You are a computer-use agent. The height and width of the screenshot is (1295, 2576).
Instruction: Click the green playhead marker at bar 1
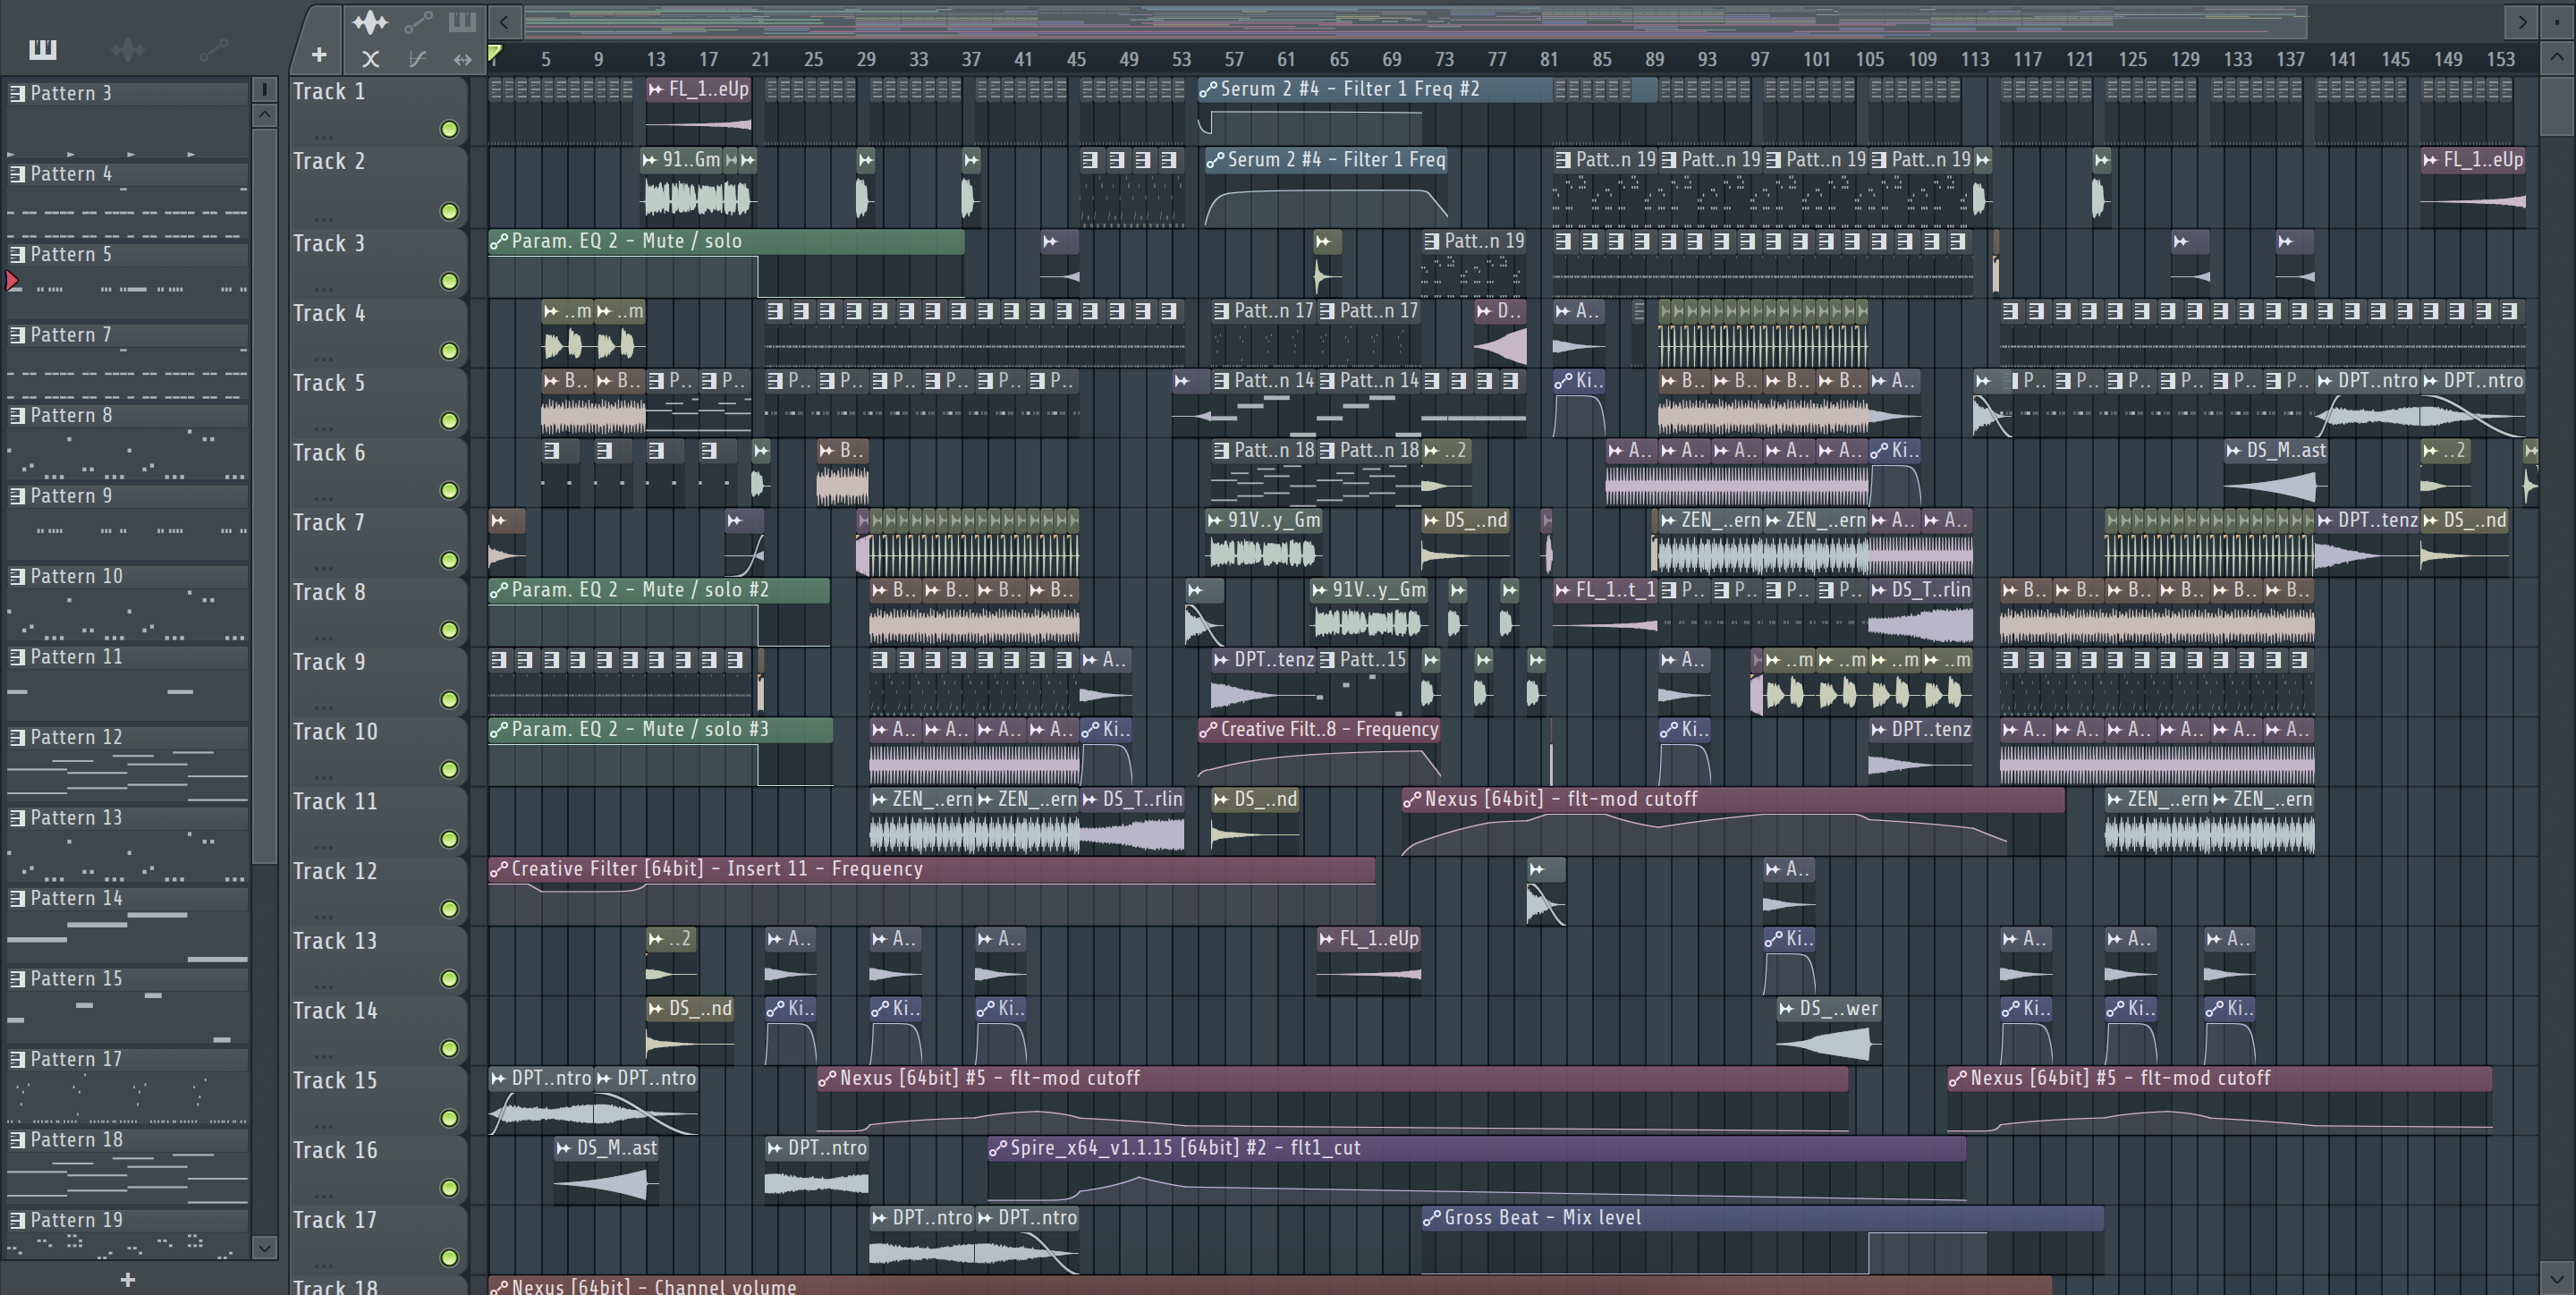pyautogui.click(x=495, y=55)
